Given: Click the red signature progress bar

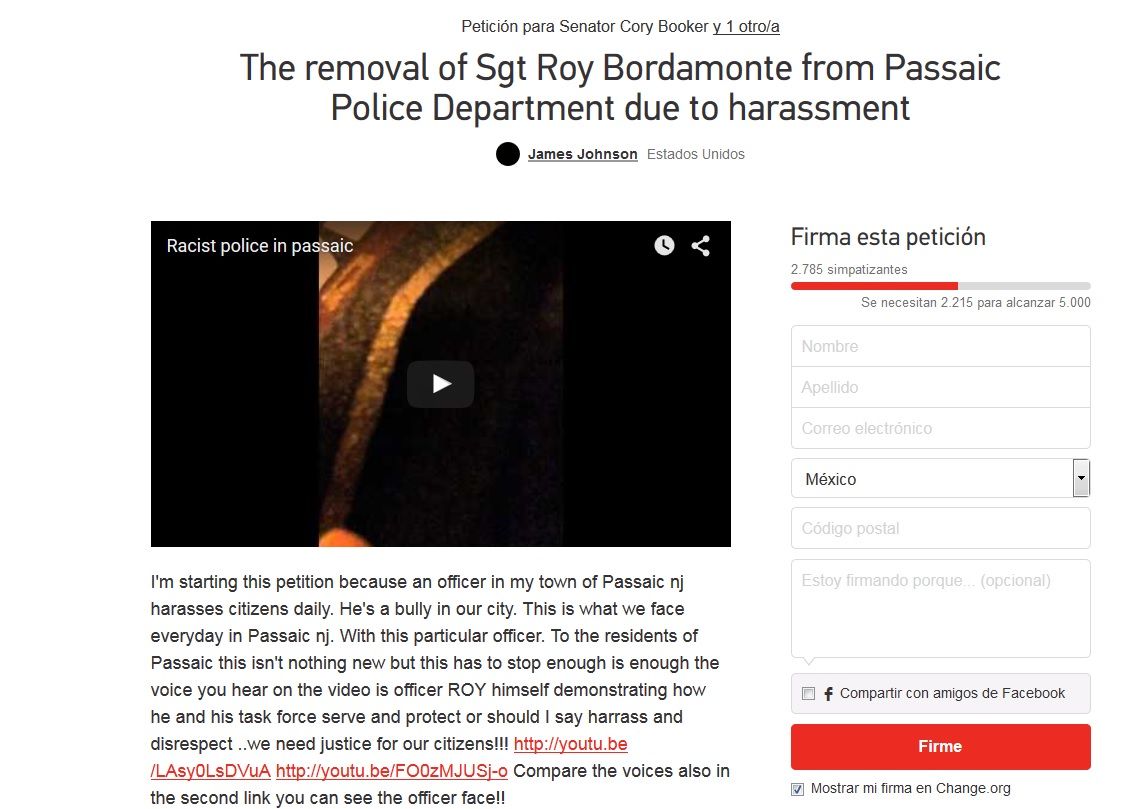Looking at the screenshot, I should coord(874,286).
